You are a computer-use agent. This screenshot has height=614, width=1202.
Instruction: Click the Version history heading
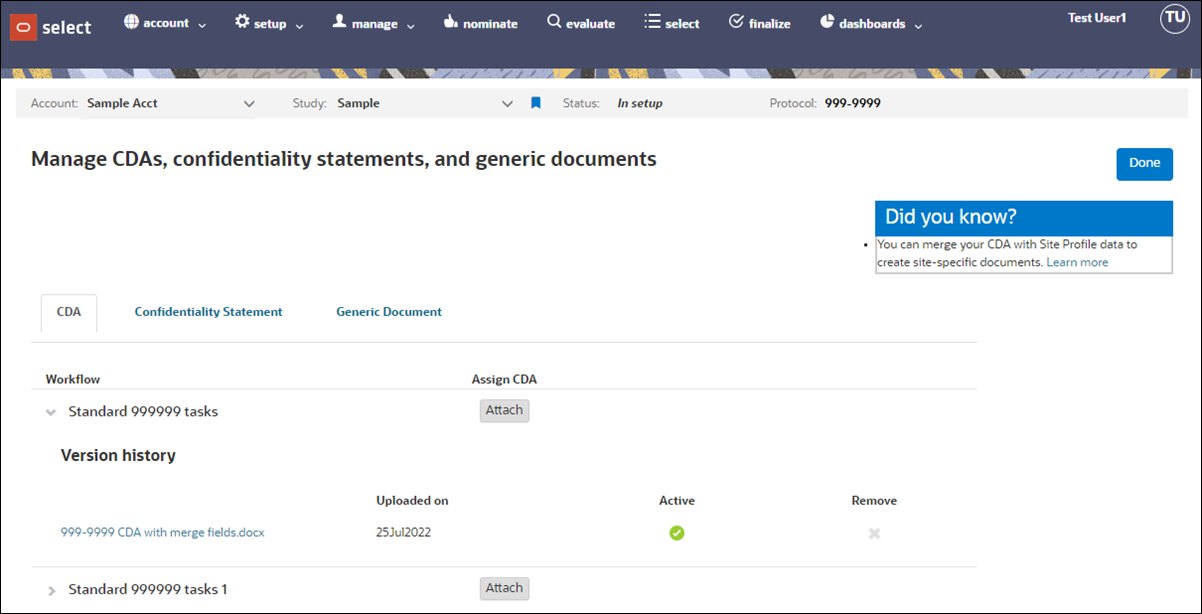pos(118,455)
